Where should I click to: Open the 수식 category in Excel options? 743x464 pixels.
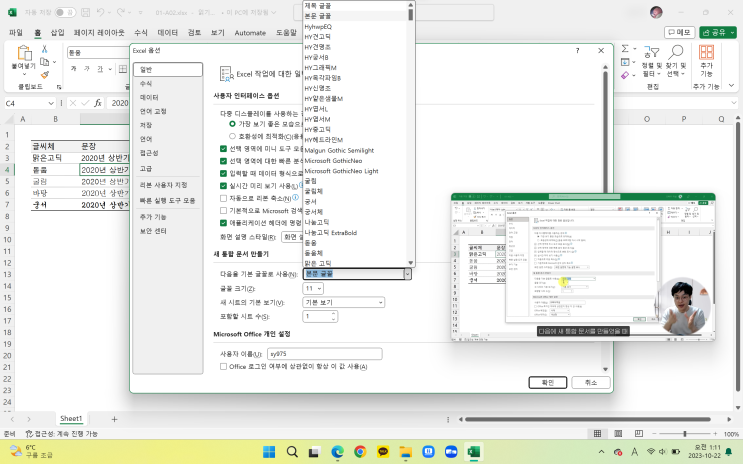[x=147, y=83]
